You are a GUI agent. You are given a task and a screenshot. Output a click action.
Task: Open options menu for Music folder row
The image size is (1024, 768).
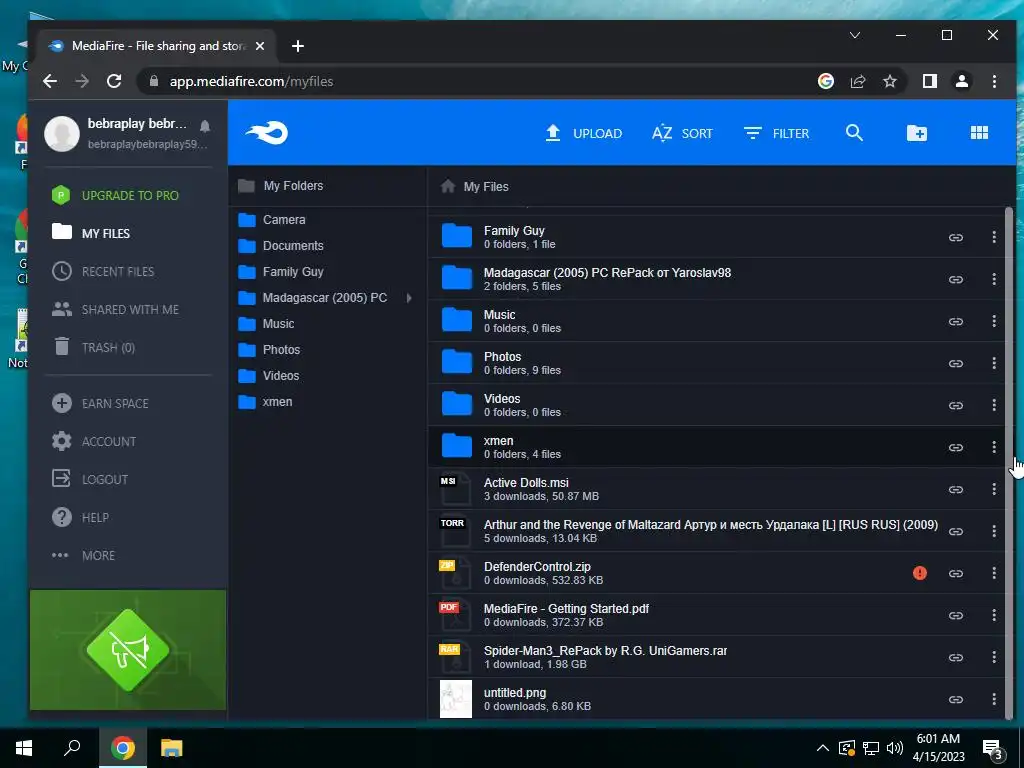pos(994,321)
